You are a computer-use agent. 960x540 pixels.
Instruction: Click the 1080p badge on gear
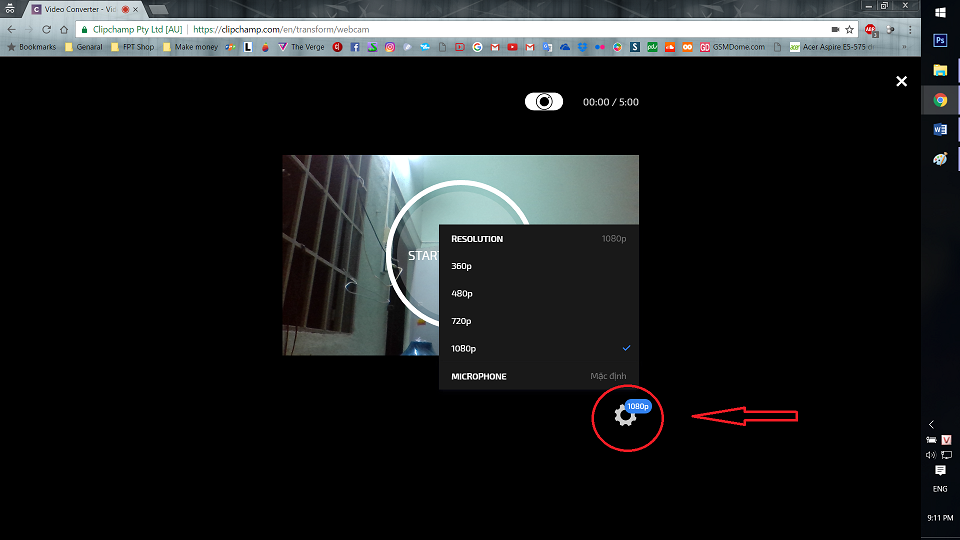point(638,407)
